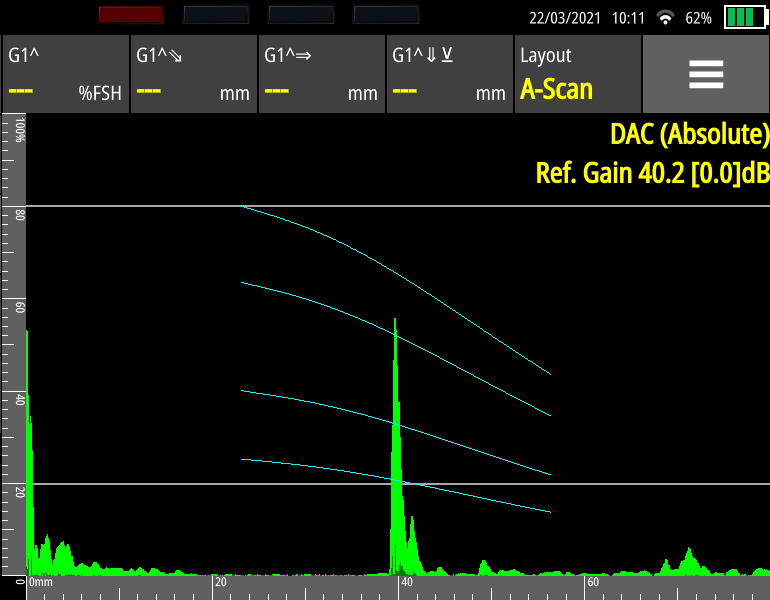Tap the date 22/03/2021
Image resolution: width=770 pixels, height=600 pixels.
564,19
